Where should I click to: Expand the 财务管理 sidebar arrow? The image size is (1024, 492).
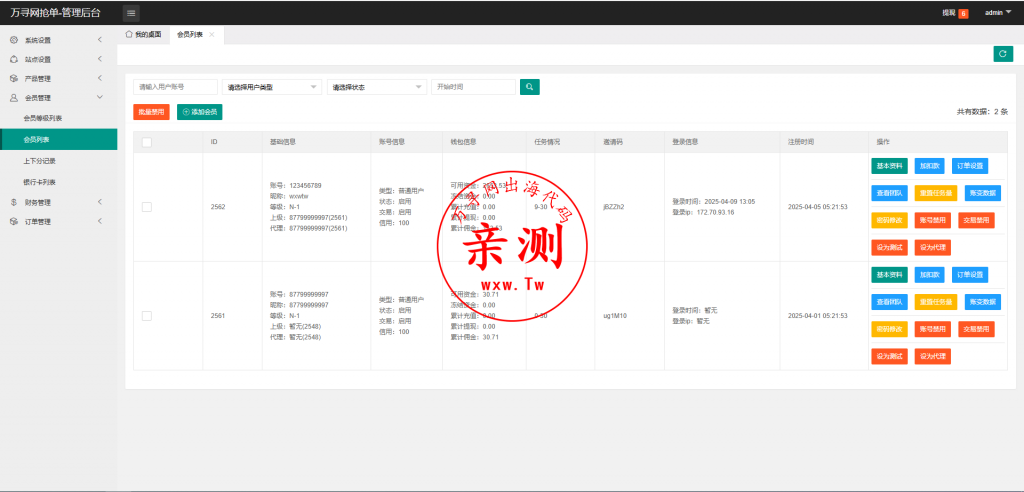[x=100, y=203]
